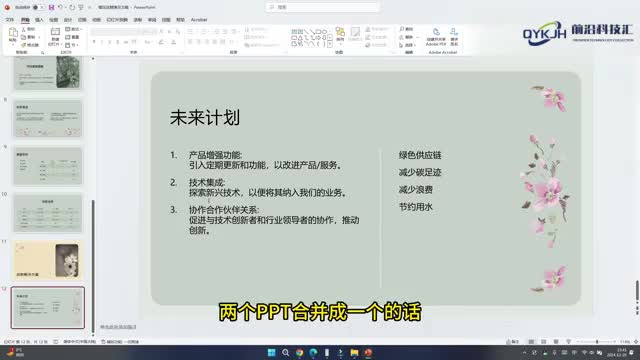Select the slide 8 thumbnail

(x=48, y=119)
